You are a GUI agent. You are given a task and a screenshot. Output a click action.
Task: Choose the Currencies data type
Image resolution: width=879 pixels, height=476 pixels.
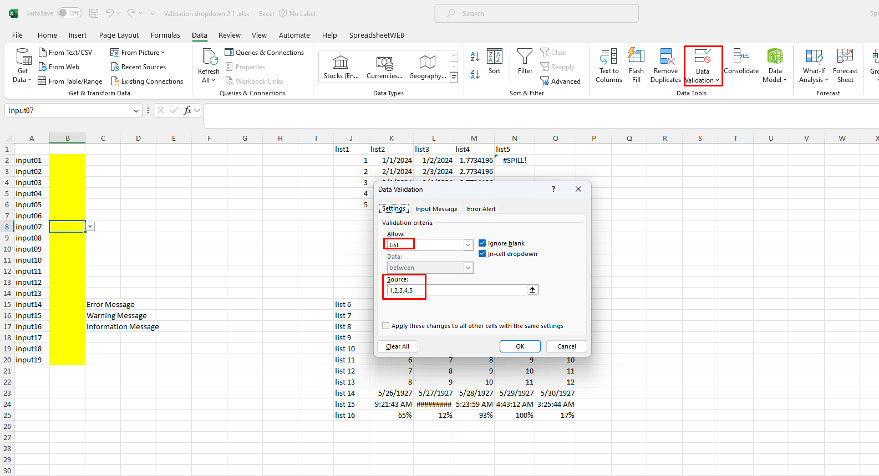384,67
